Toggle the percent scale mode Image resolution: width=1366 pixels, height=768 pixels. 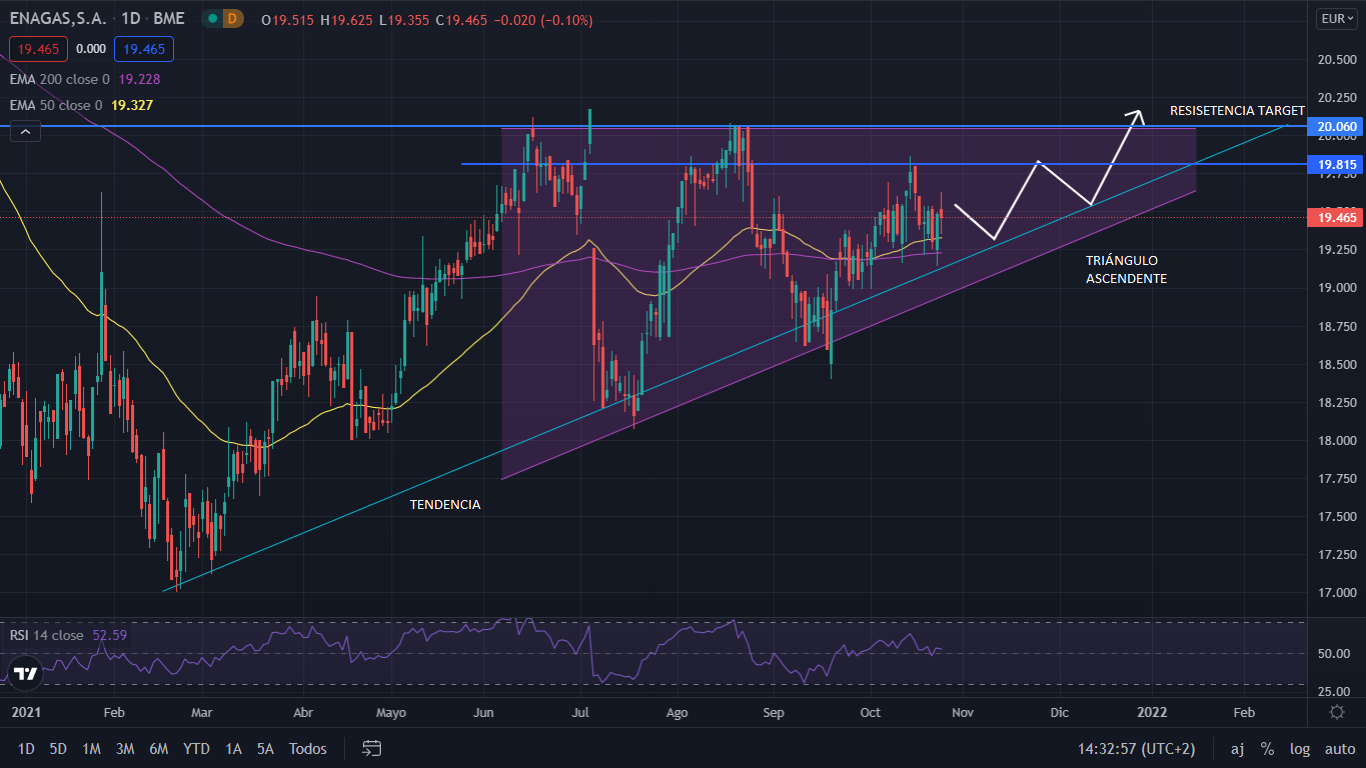click(x=1267, y=748)
